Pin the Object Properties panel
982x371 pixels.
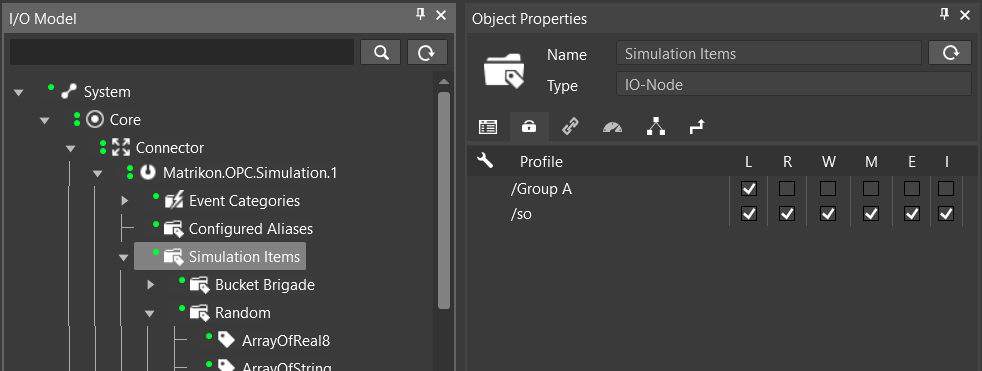(x=945, y=14)
